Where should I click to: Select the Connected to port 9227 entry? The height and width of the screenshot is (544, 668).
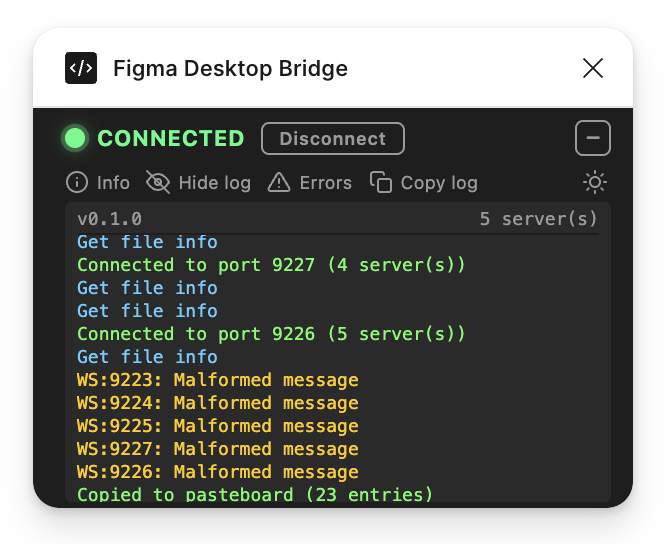click(271, 265)
